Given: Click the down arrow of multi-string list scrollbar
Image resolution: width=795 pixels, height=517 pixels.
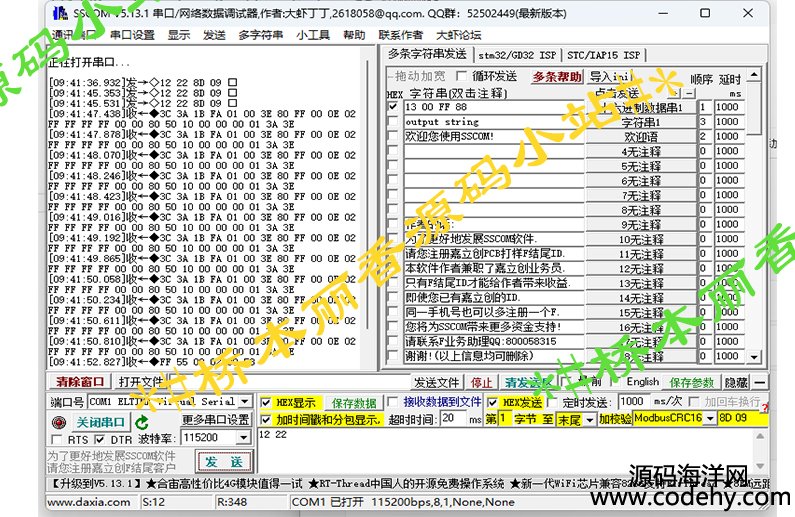Looking at the screenshot, I should [x=754, y=357].
